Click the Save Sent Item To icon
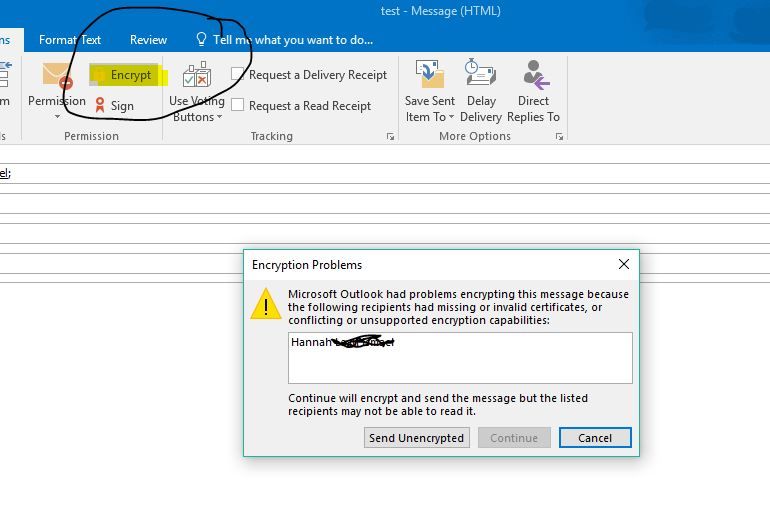 pos(430,74)
